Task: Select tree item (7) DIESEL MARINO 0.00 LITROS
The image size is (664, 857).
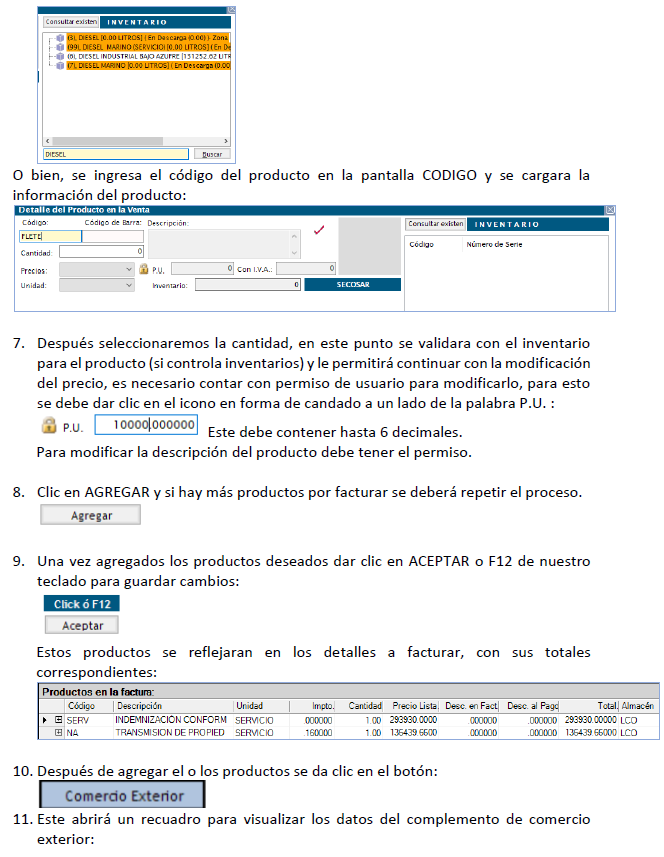Action: pos(148,66)
